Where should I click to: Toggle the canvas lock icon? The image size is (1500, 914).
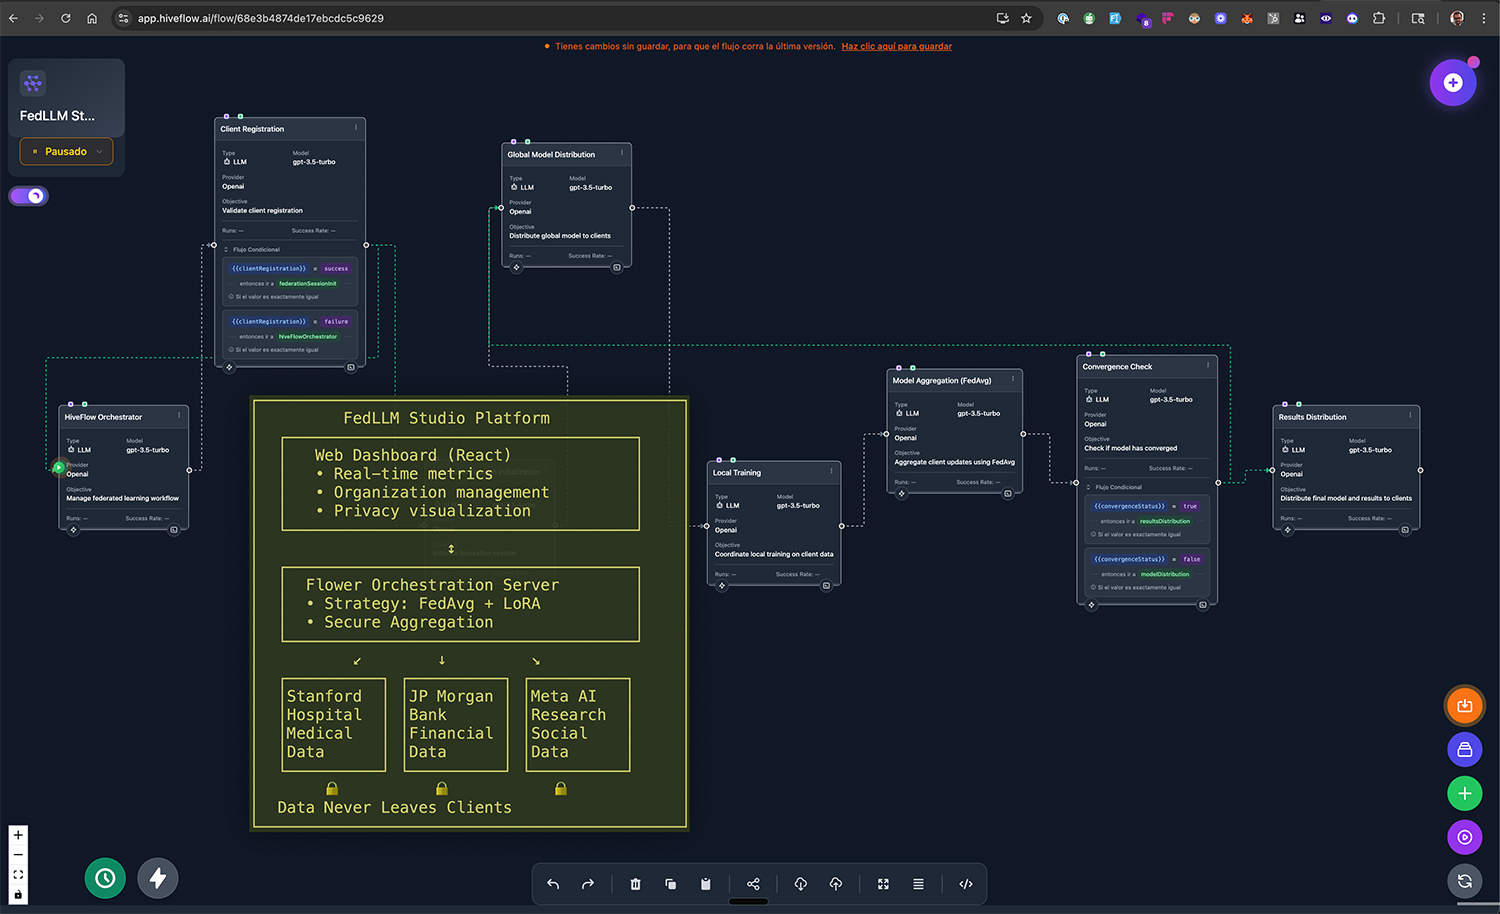pos(18,895)
